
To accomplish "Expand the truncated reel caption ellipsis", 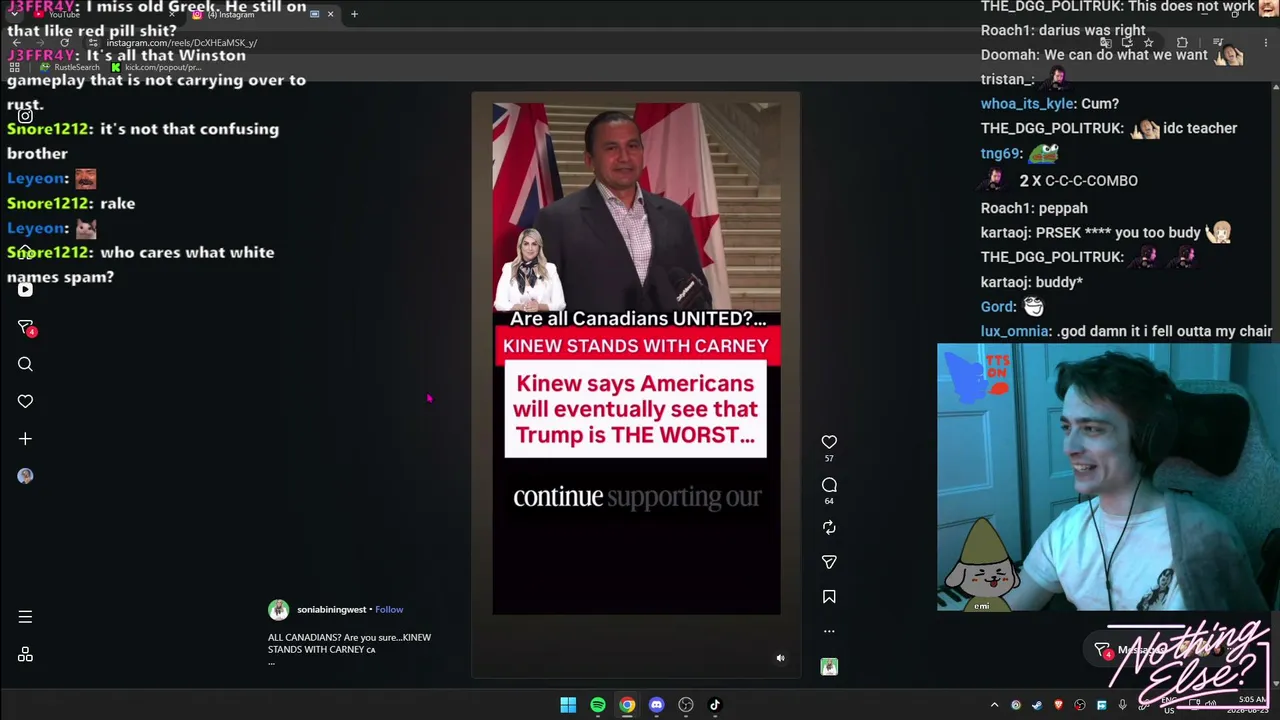I will [270, 663].
